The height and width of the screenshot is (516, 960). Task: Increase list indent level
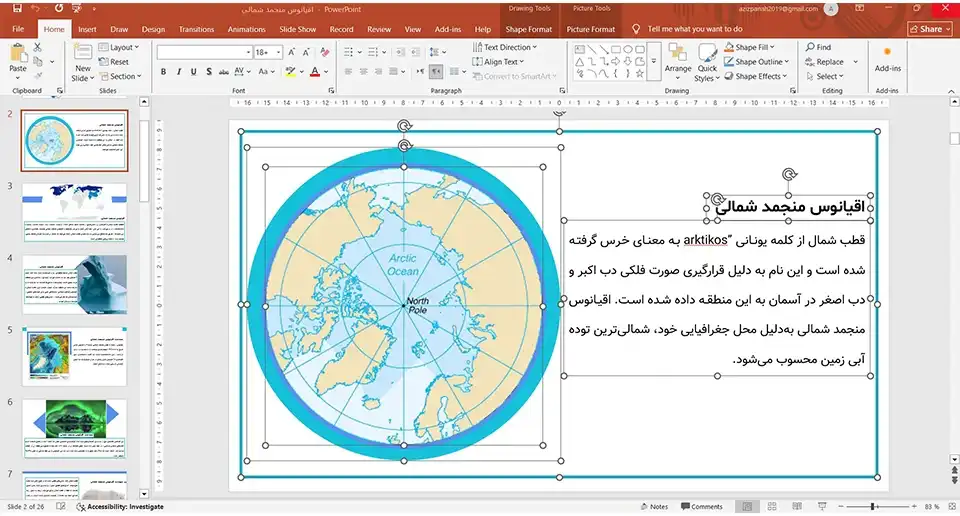click(x=414, y=53)
